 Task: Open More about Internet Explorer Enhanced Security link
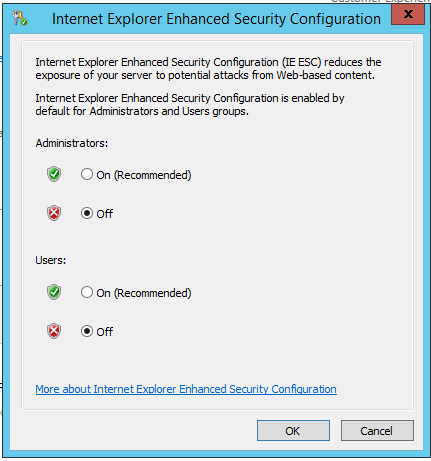186,389
